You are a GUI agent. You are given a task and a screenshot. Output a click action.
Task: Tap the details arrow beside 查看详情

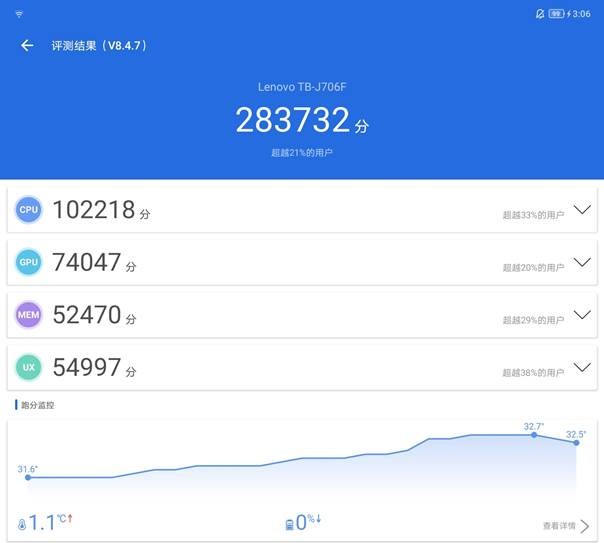coord(585,526)
